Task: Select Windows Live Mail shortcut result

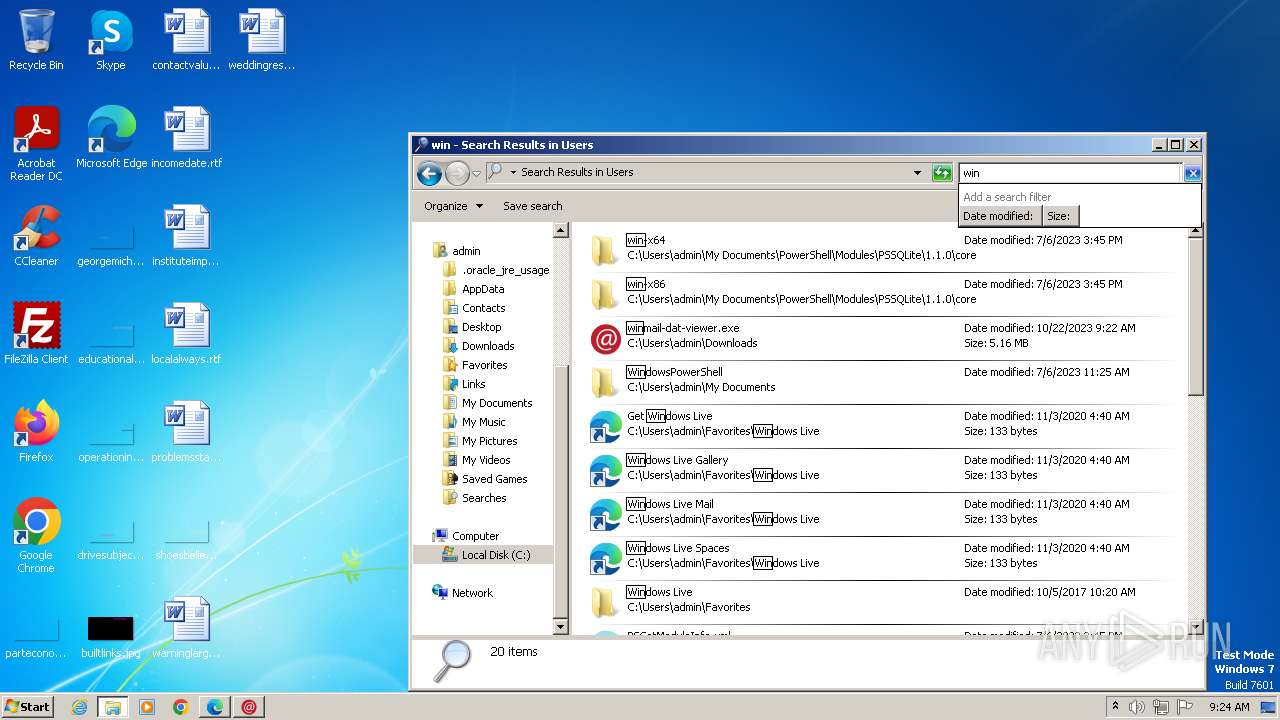Action: pyautogui.click(x=880, y=512)
